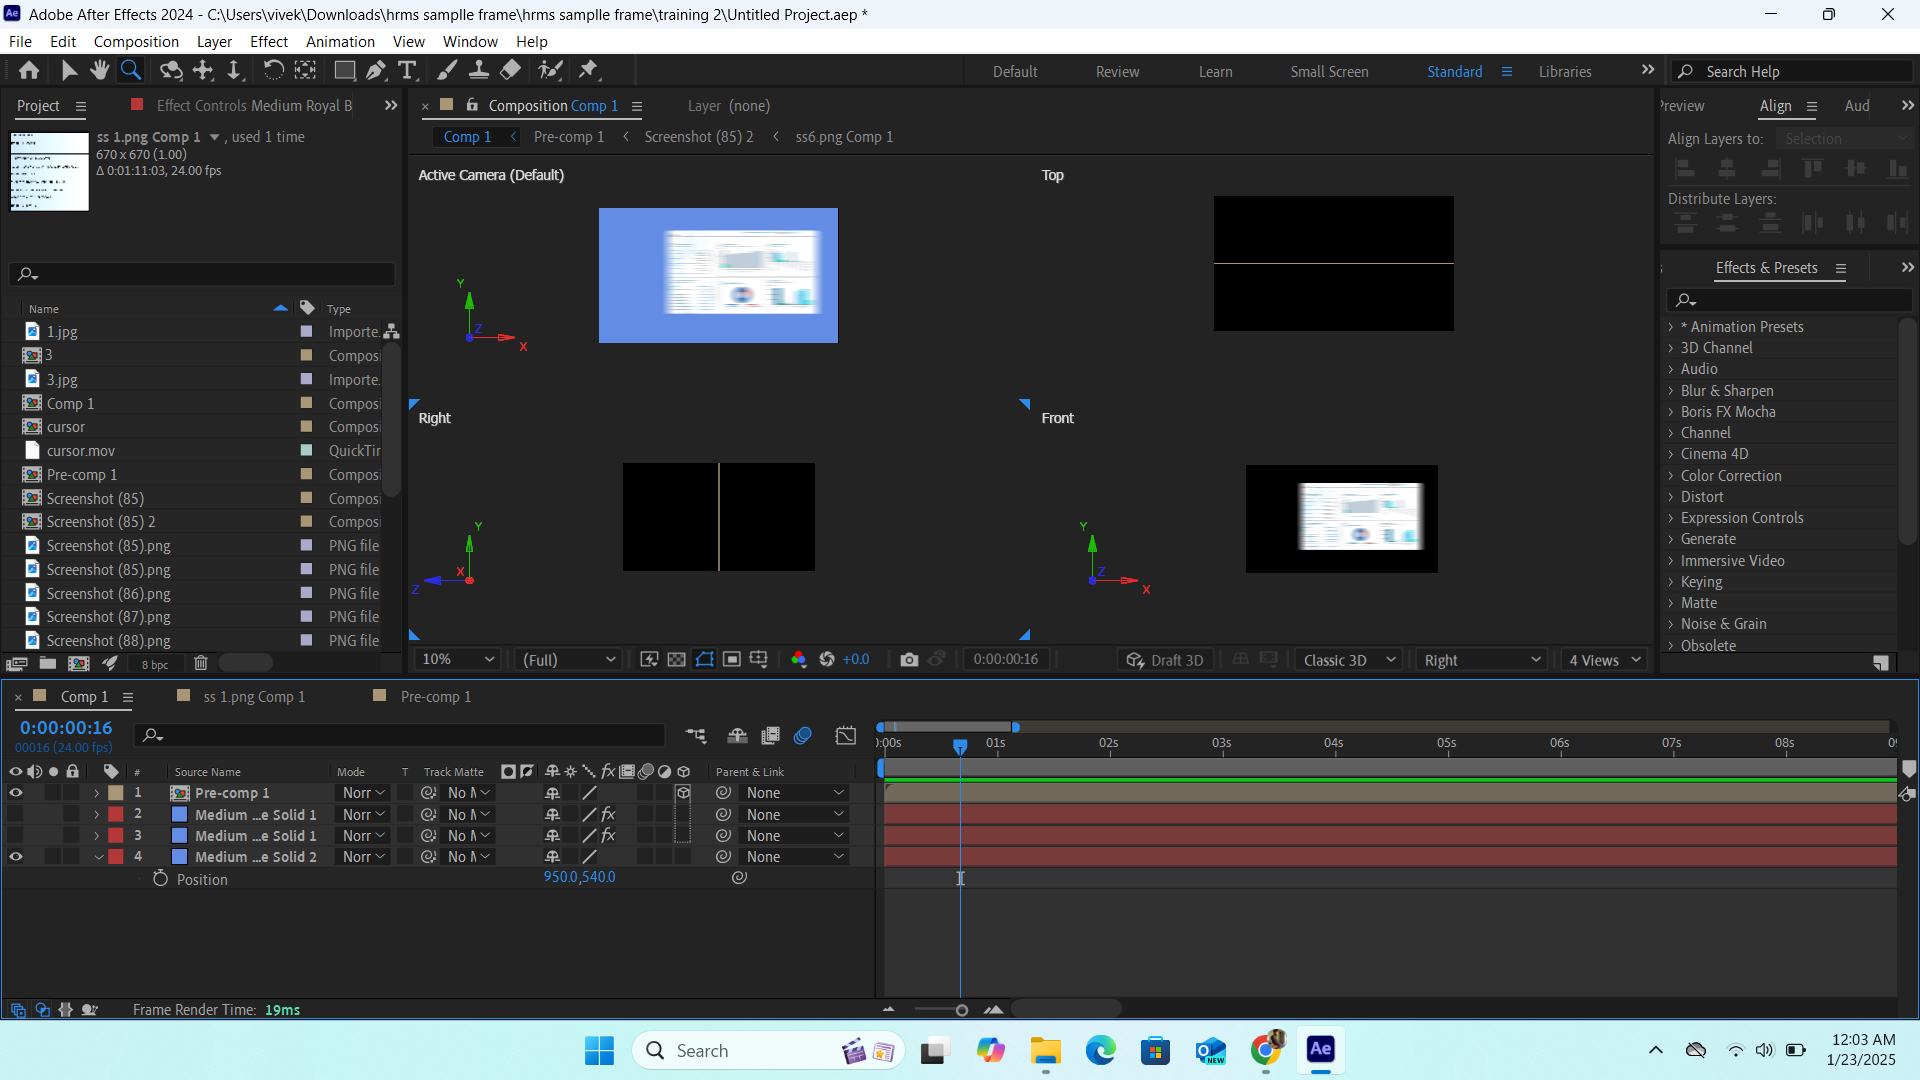The height and width of the screenshot is (1080, 1920).
Task: Hide the Pre-comp 1 layer visibility
Action: click(x=16, y=792)
